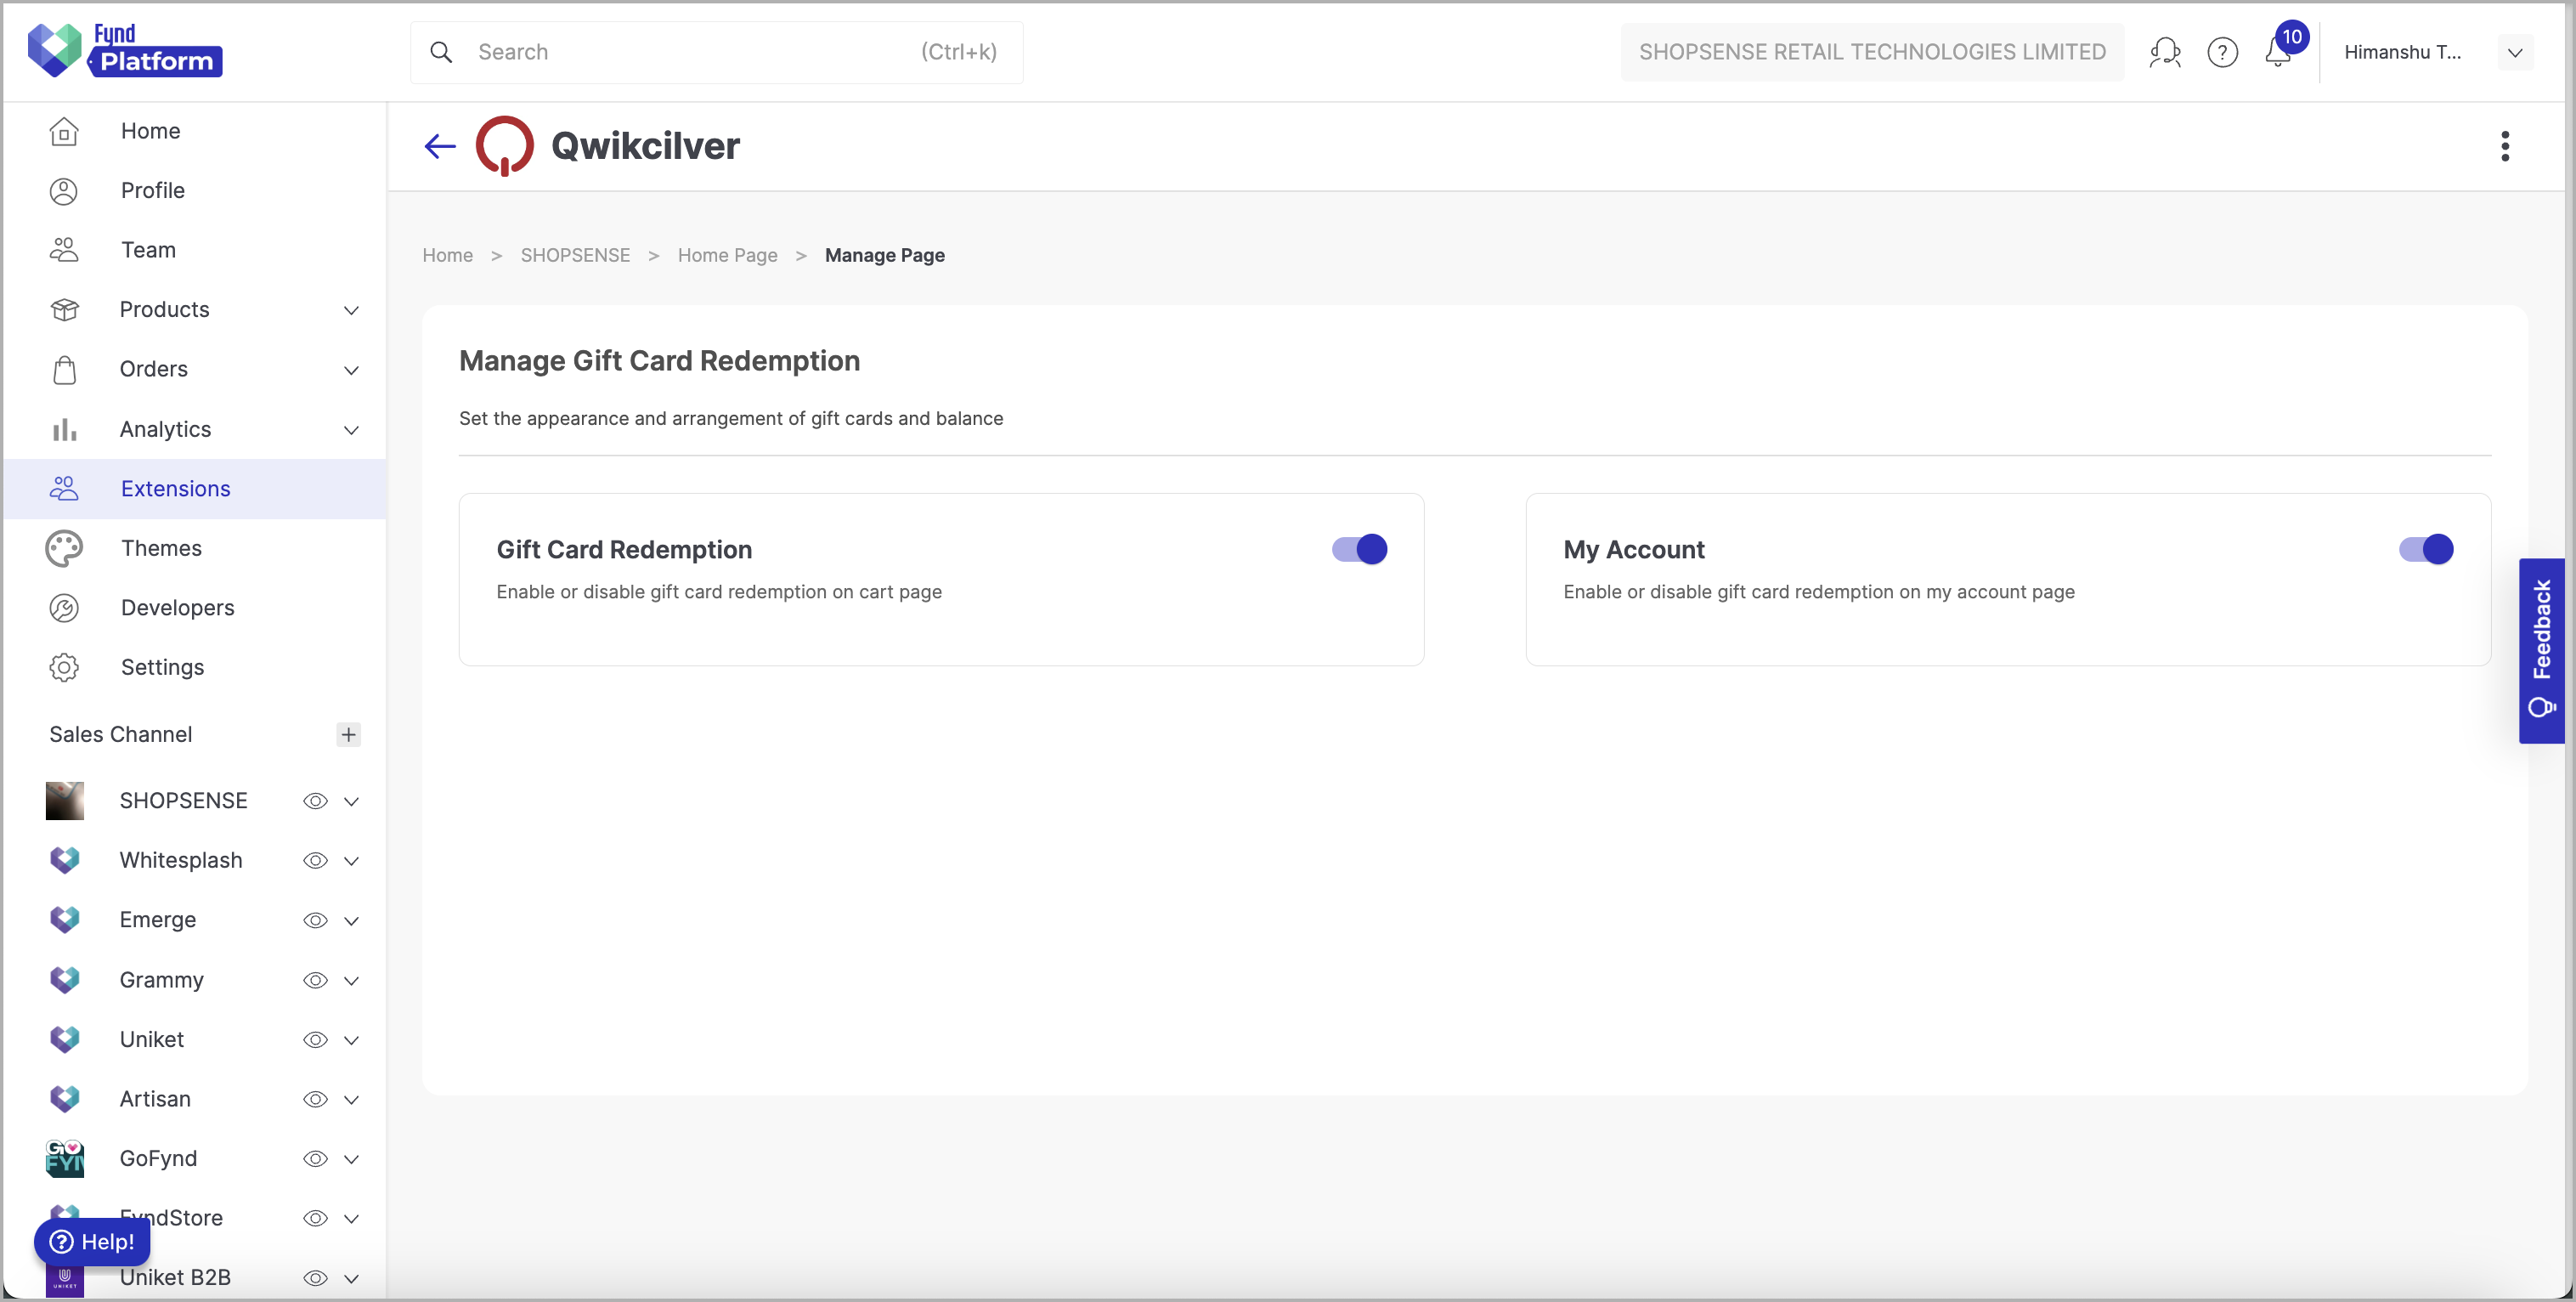Open Themes in the sidebar menu
The height and width of the screenshot is (1302, 2576).
pyautogui.click(x=161, y=549)
